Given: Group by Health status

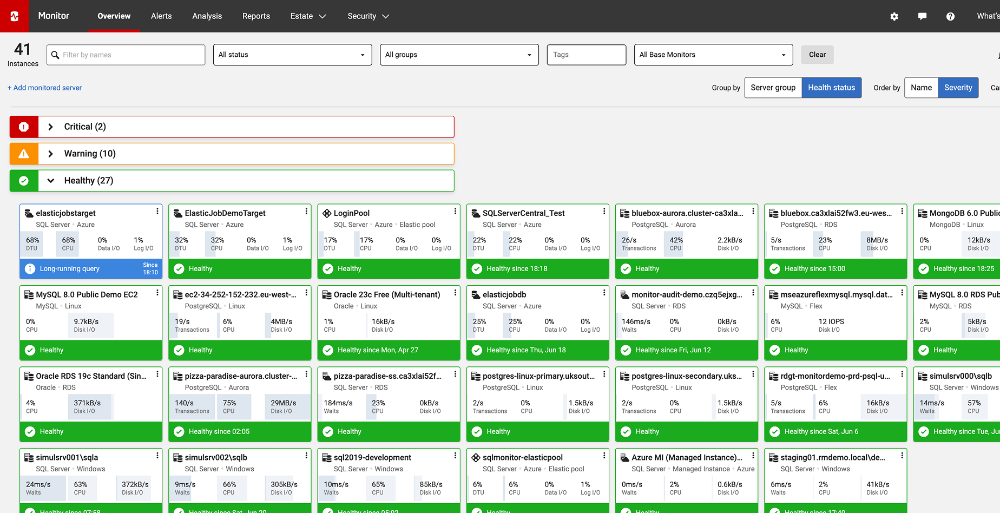Looking at the screenshot, I should [x=832, y=87].
